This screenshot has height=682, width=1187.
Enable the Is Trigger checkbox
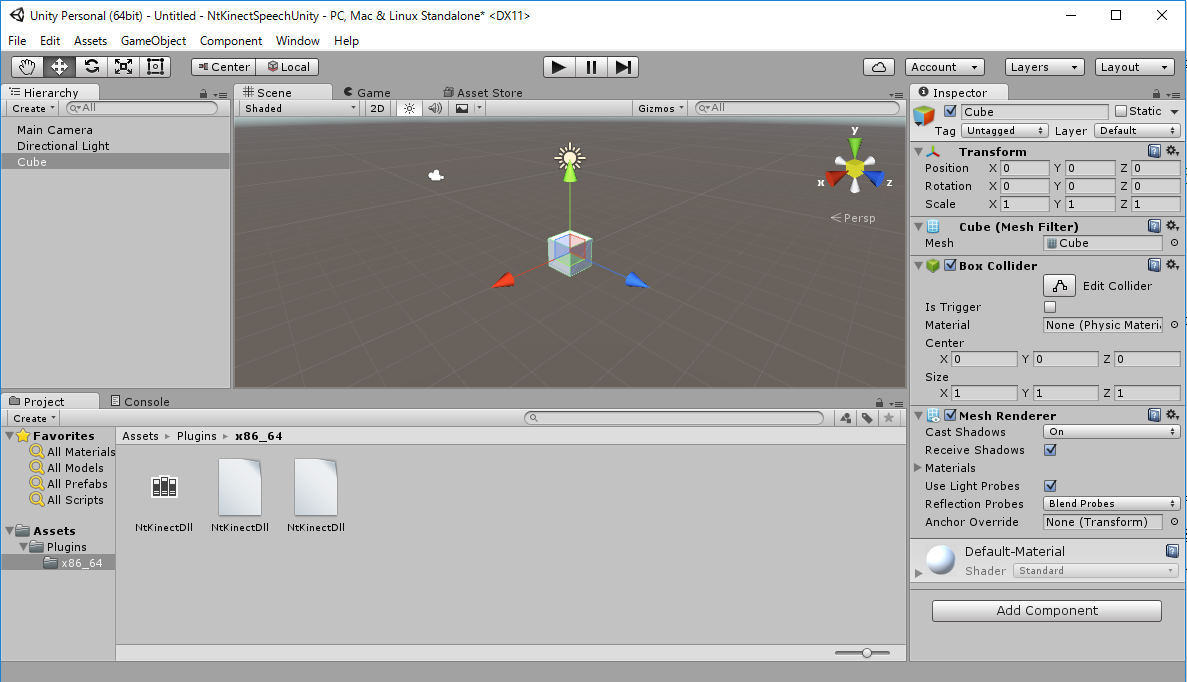1050,307
